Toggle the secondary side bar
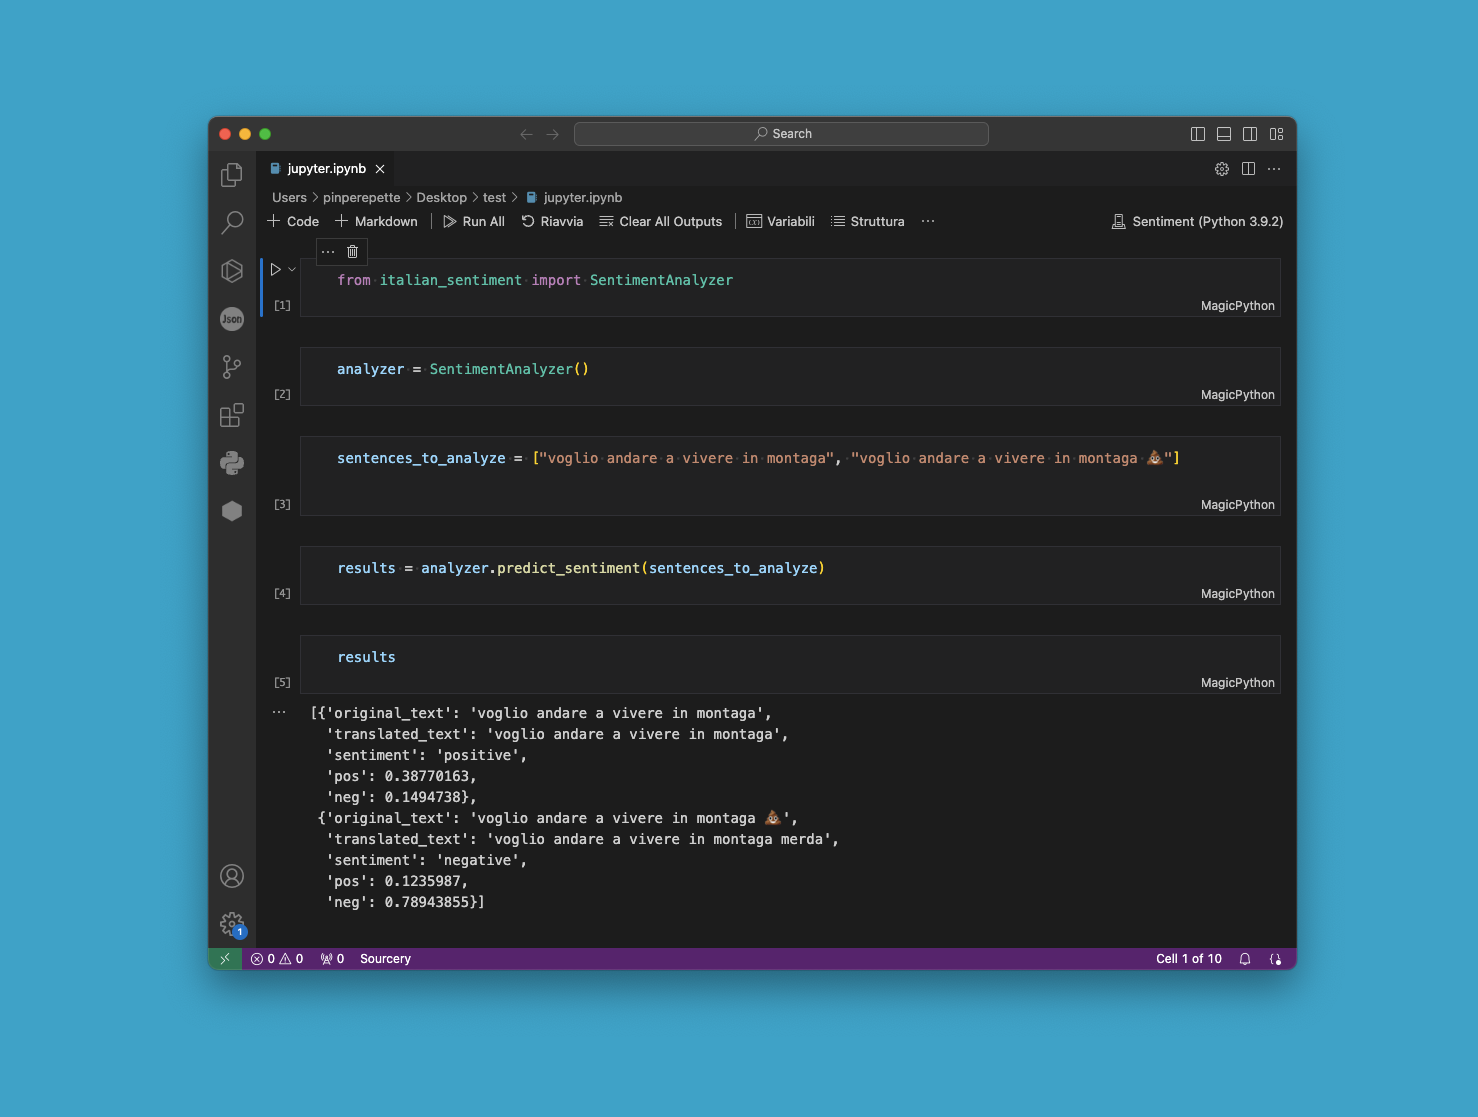 tap(1250, 134)
